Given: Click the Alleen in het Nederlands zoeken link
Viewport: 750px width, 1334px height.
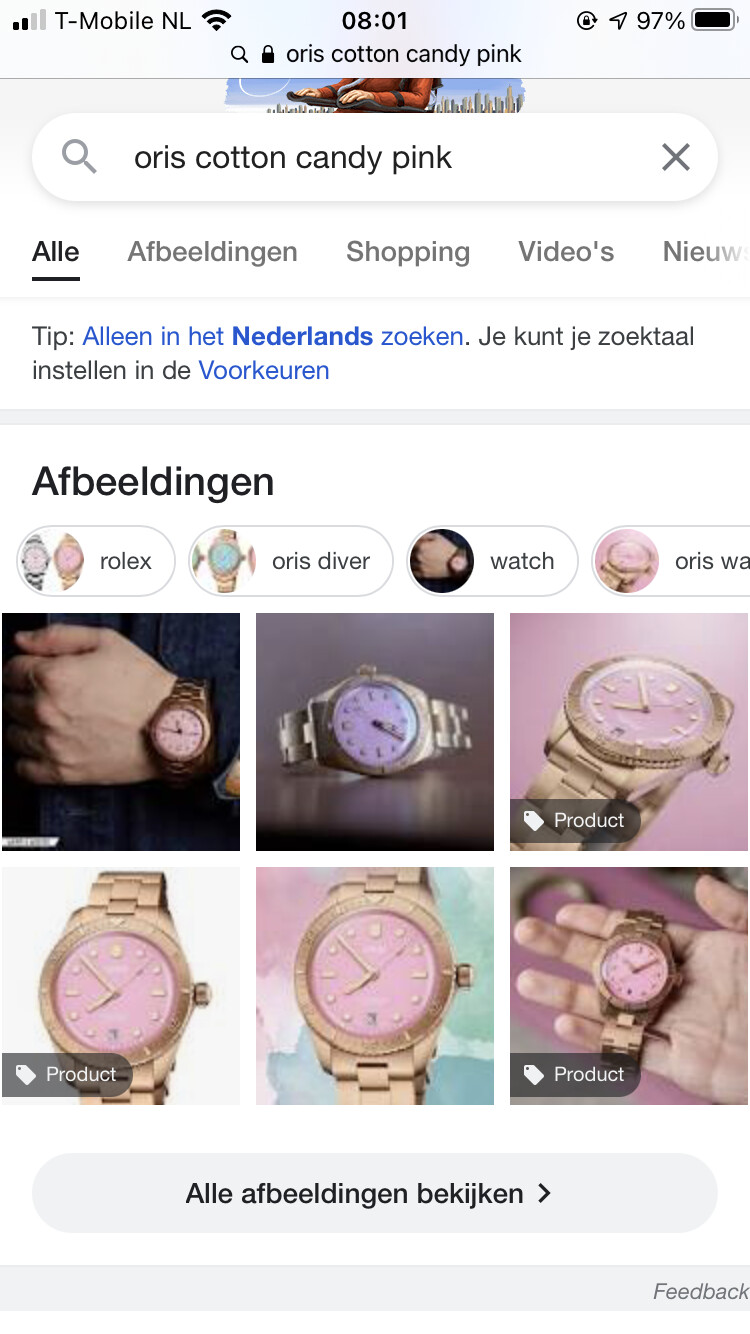Looking at the screenshot, I should click(x=273, y=336).
